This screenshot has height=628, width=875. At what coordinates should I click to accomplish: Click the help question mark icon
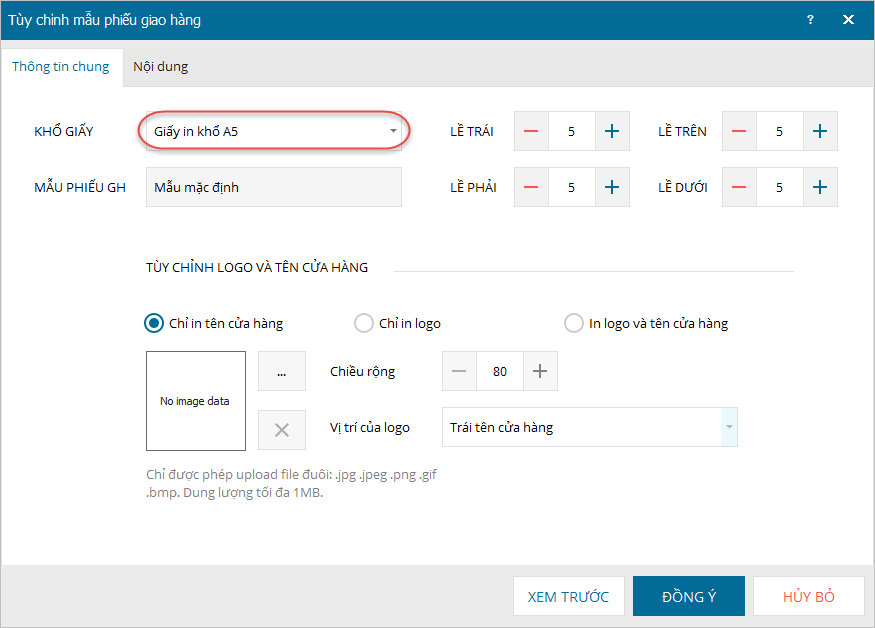click(x=810, y=20)
